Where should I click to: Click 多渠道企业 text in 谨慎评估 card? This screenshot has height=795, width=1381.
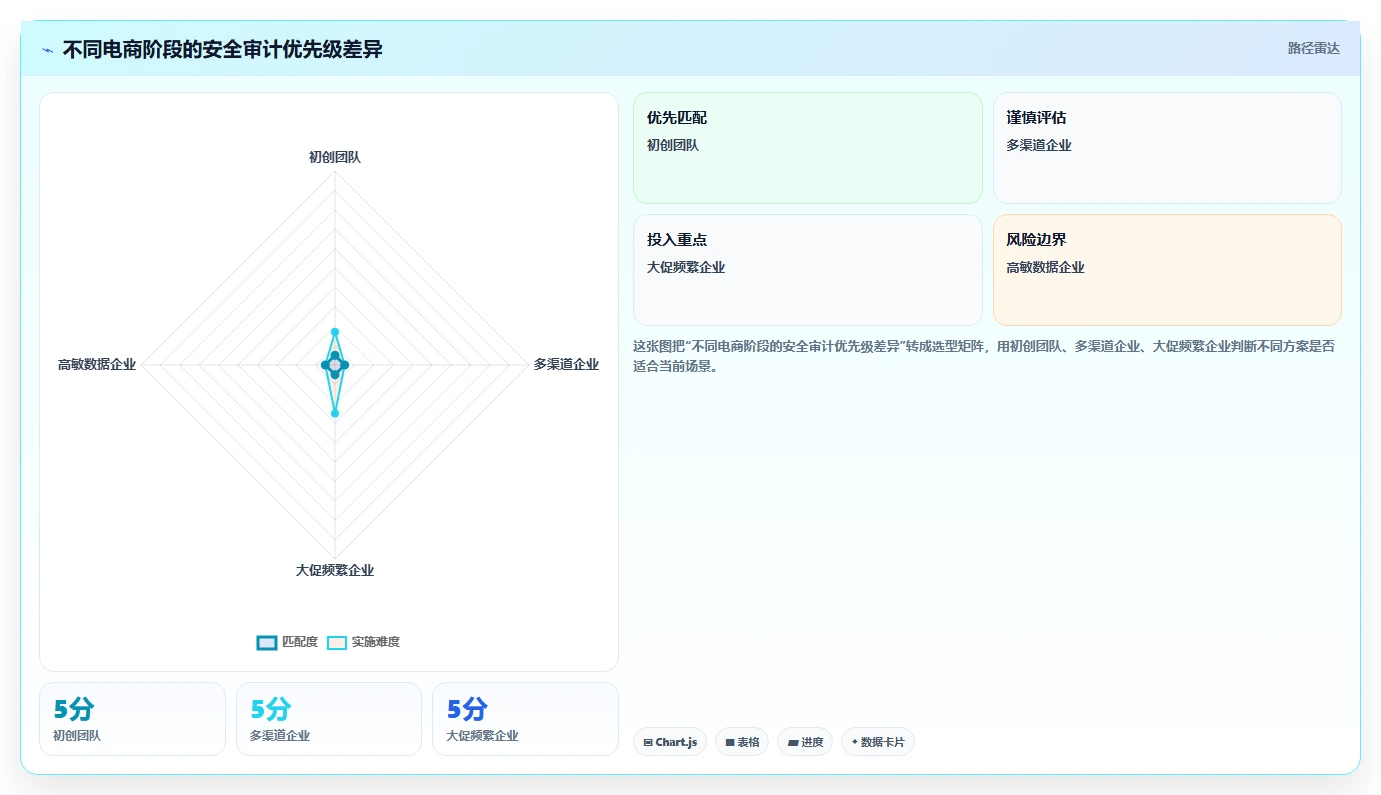click(x=1039, y=145)
